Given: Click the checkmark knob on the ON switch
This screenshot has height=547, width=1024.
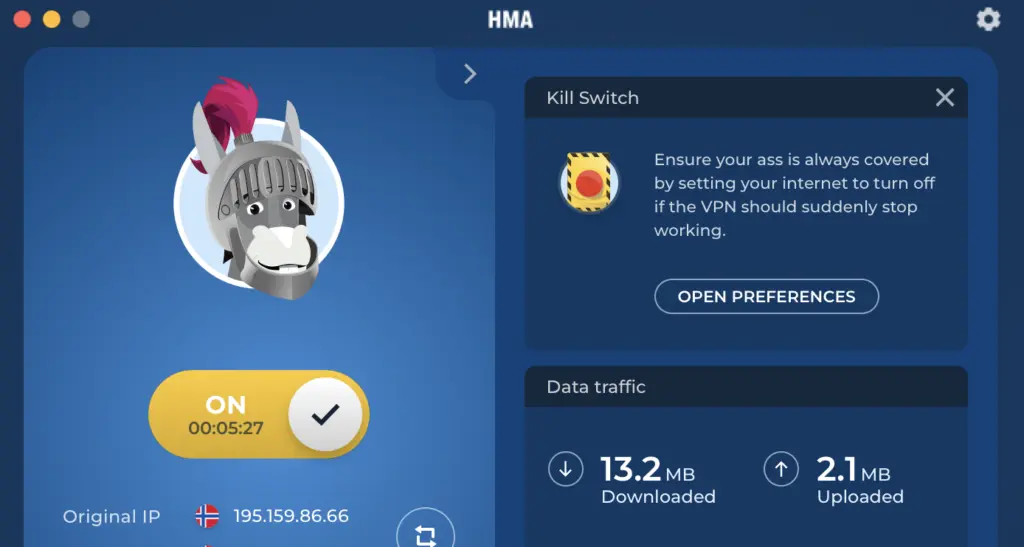Looking at the screenshot, I should tap(325, 414).
